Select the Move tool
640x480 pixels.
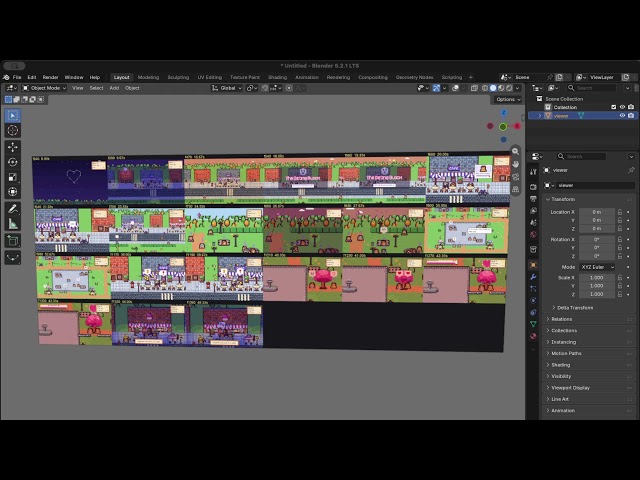coord(13,147)
